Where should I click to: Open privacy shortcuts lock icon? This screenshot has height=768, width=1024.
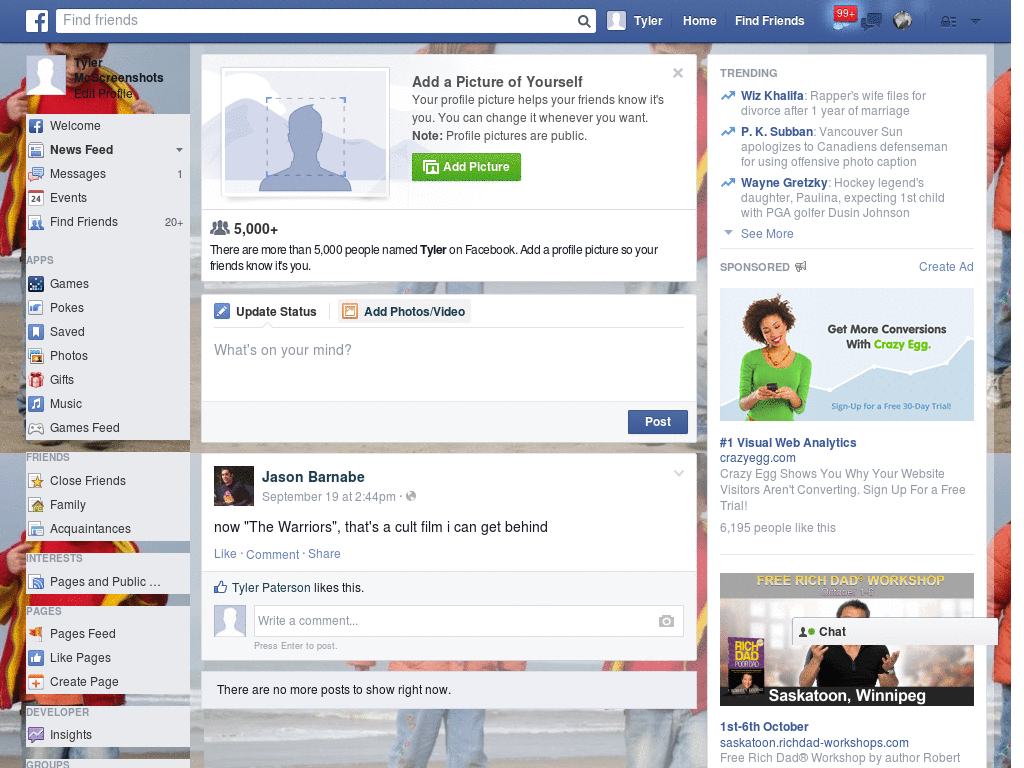pos(948,22)
